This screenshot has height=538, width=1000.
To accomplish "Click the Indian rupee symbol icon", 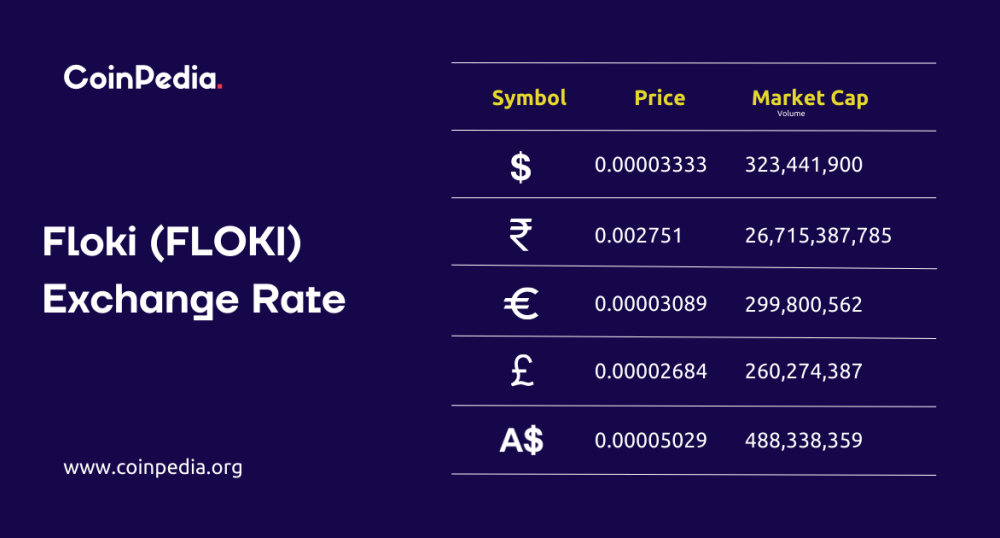I will pos(520,235).
